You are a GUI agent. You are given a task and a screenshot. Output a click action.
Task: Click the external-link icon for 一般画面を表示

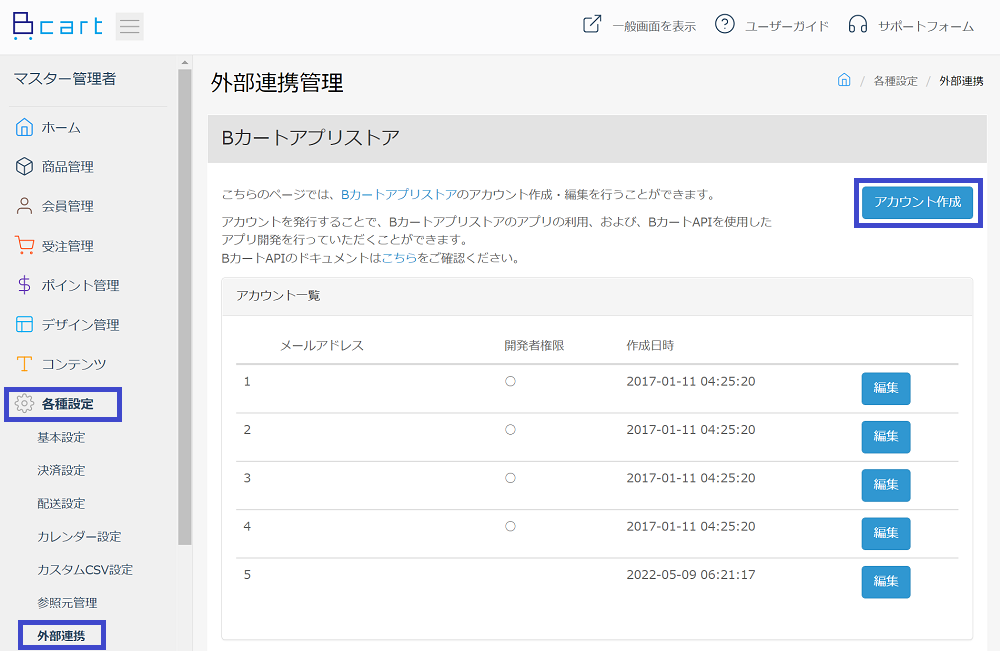point(592,25)
